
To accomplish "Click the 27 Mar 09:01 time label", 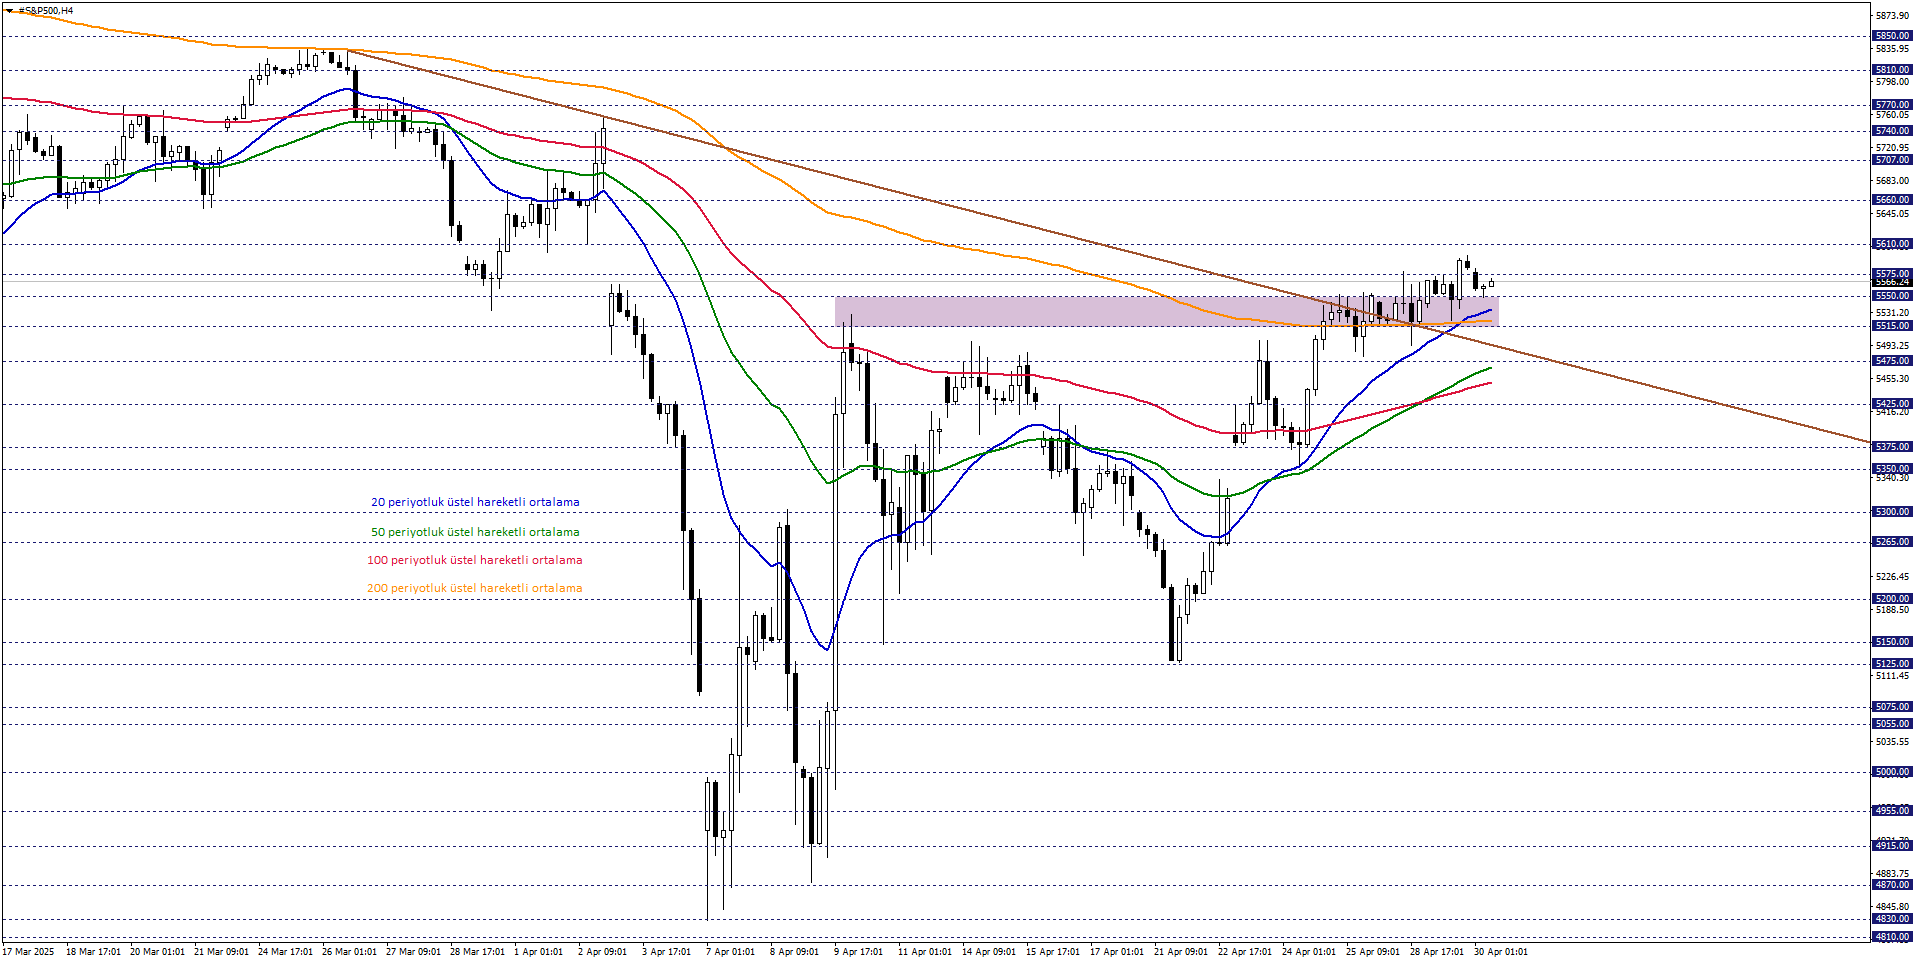I will coord(413,952).
